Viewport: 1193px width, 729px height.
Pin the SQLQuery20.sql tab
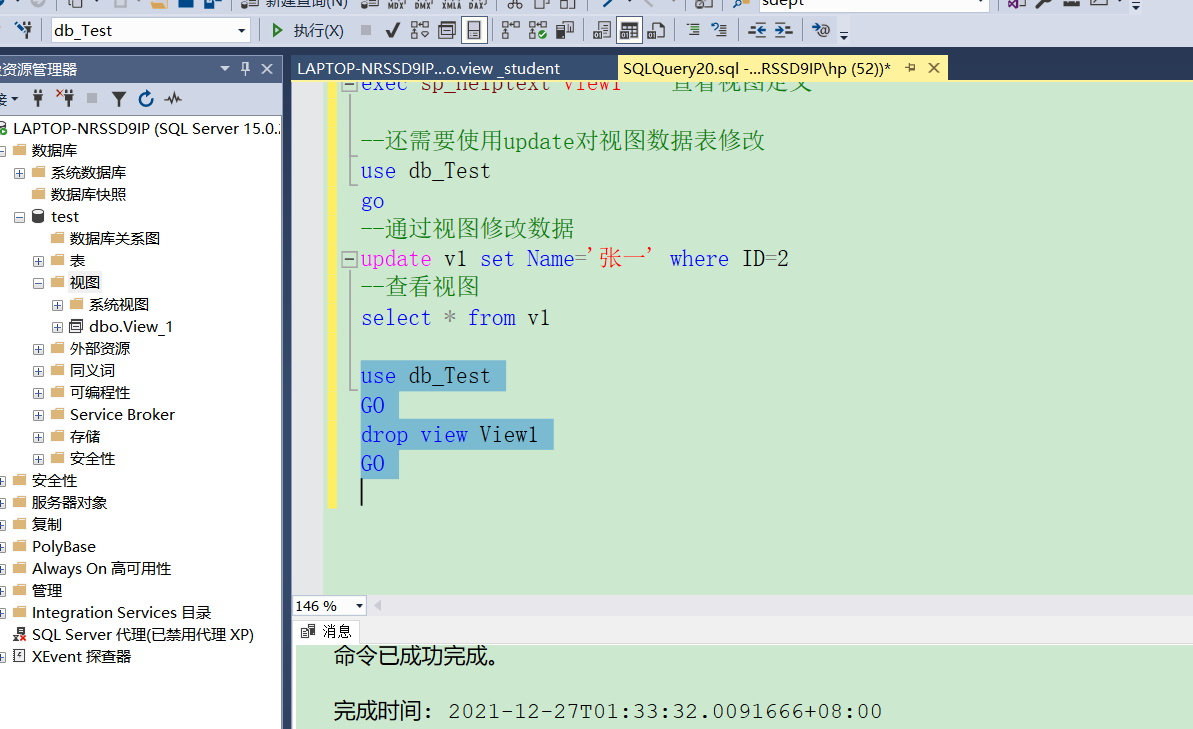(x=910, y=68)
